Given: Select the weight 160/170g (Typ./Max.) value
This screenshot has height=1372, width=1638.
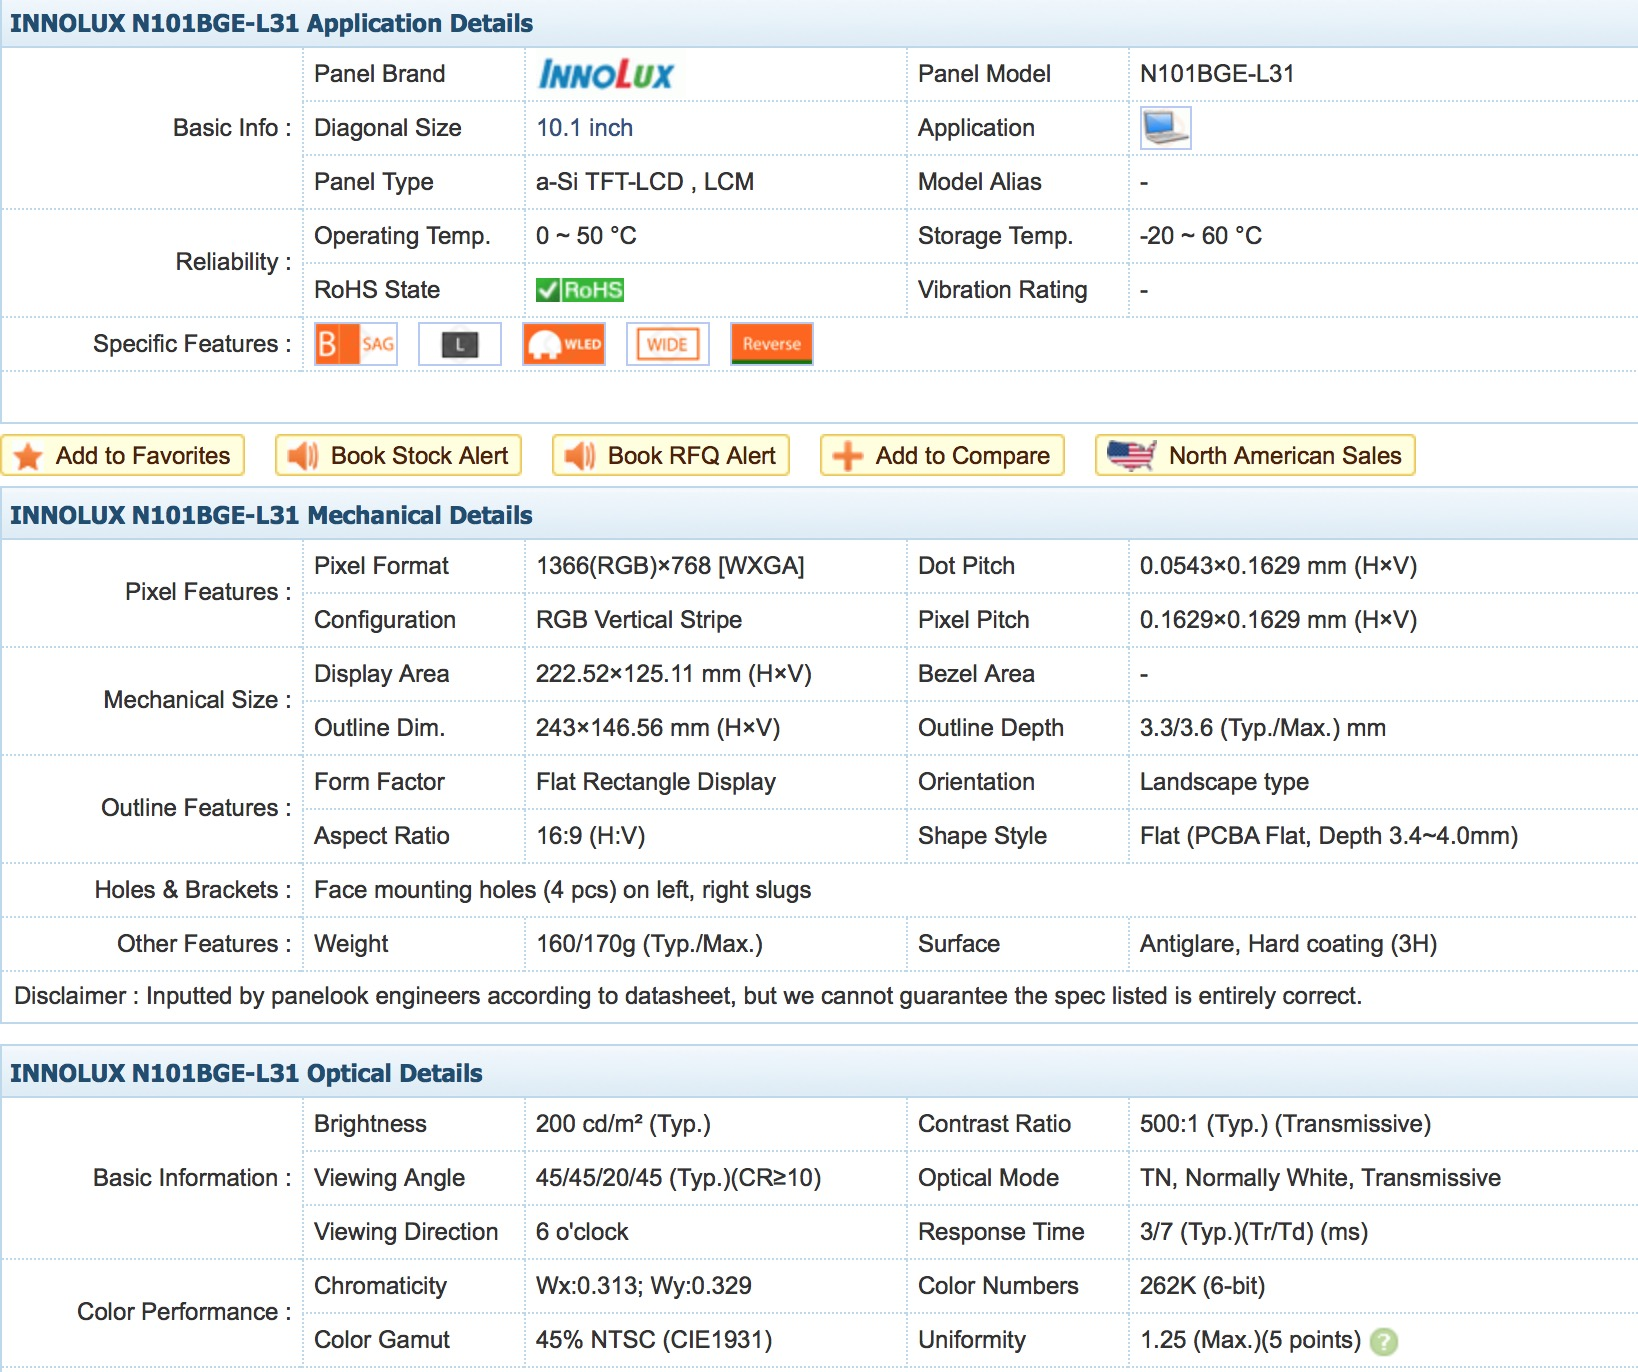Looking at the screenshot, I should [649, 944].
